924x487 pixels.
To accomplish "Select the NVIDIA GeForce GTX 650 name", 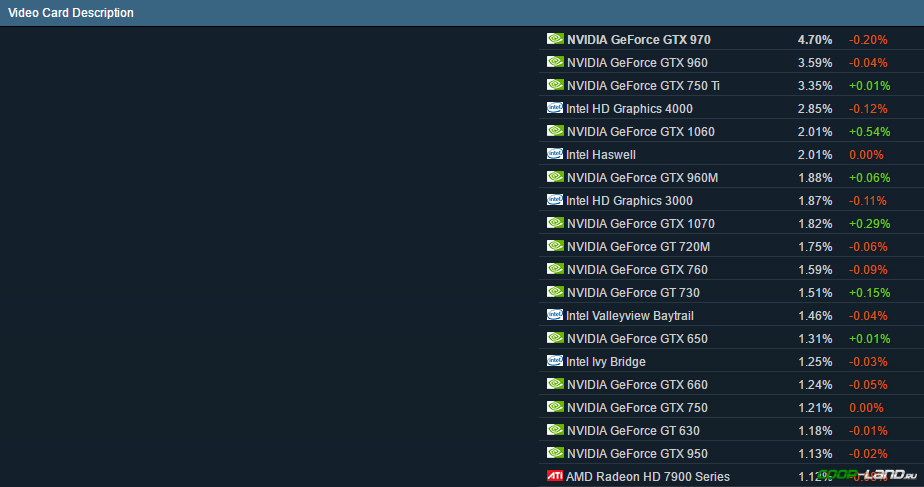I will coord(637,339).
